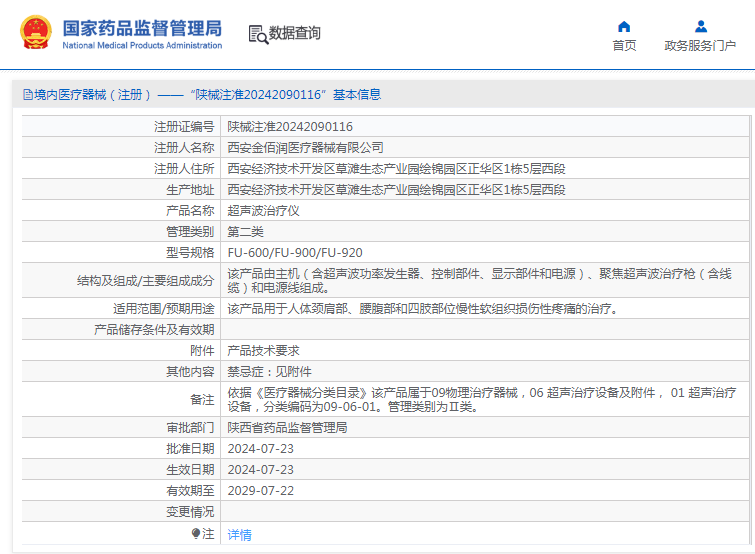Screen dimensions: 755x554
Task: Select the 生产地址 address value
Action: pyautogui.click(x=396, y=190)
